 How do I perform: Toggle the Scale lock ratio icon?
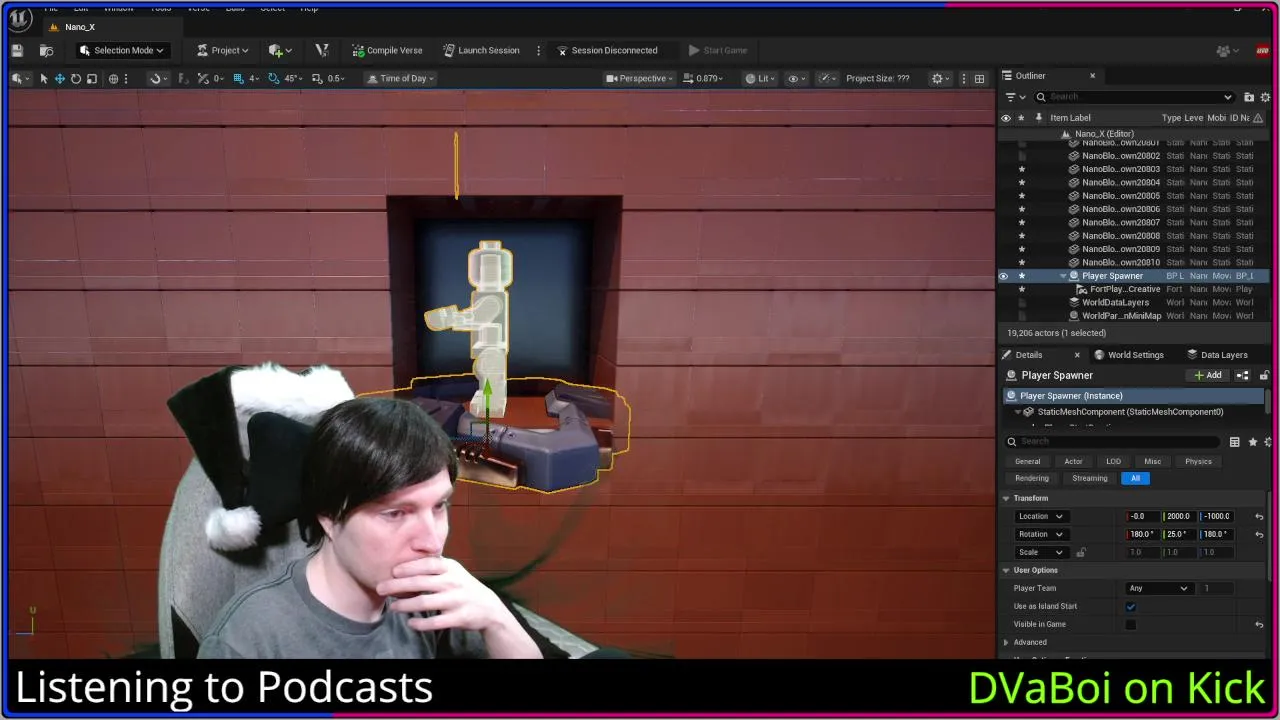pos(1080,552)
